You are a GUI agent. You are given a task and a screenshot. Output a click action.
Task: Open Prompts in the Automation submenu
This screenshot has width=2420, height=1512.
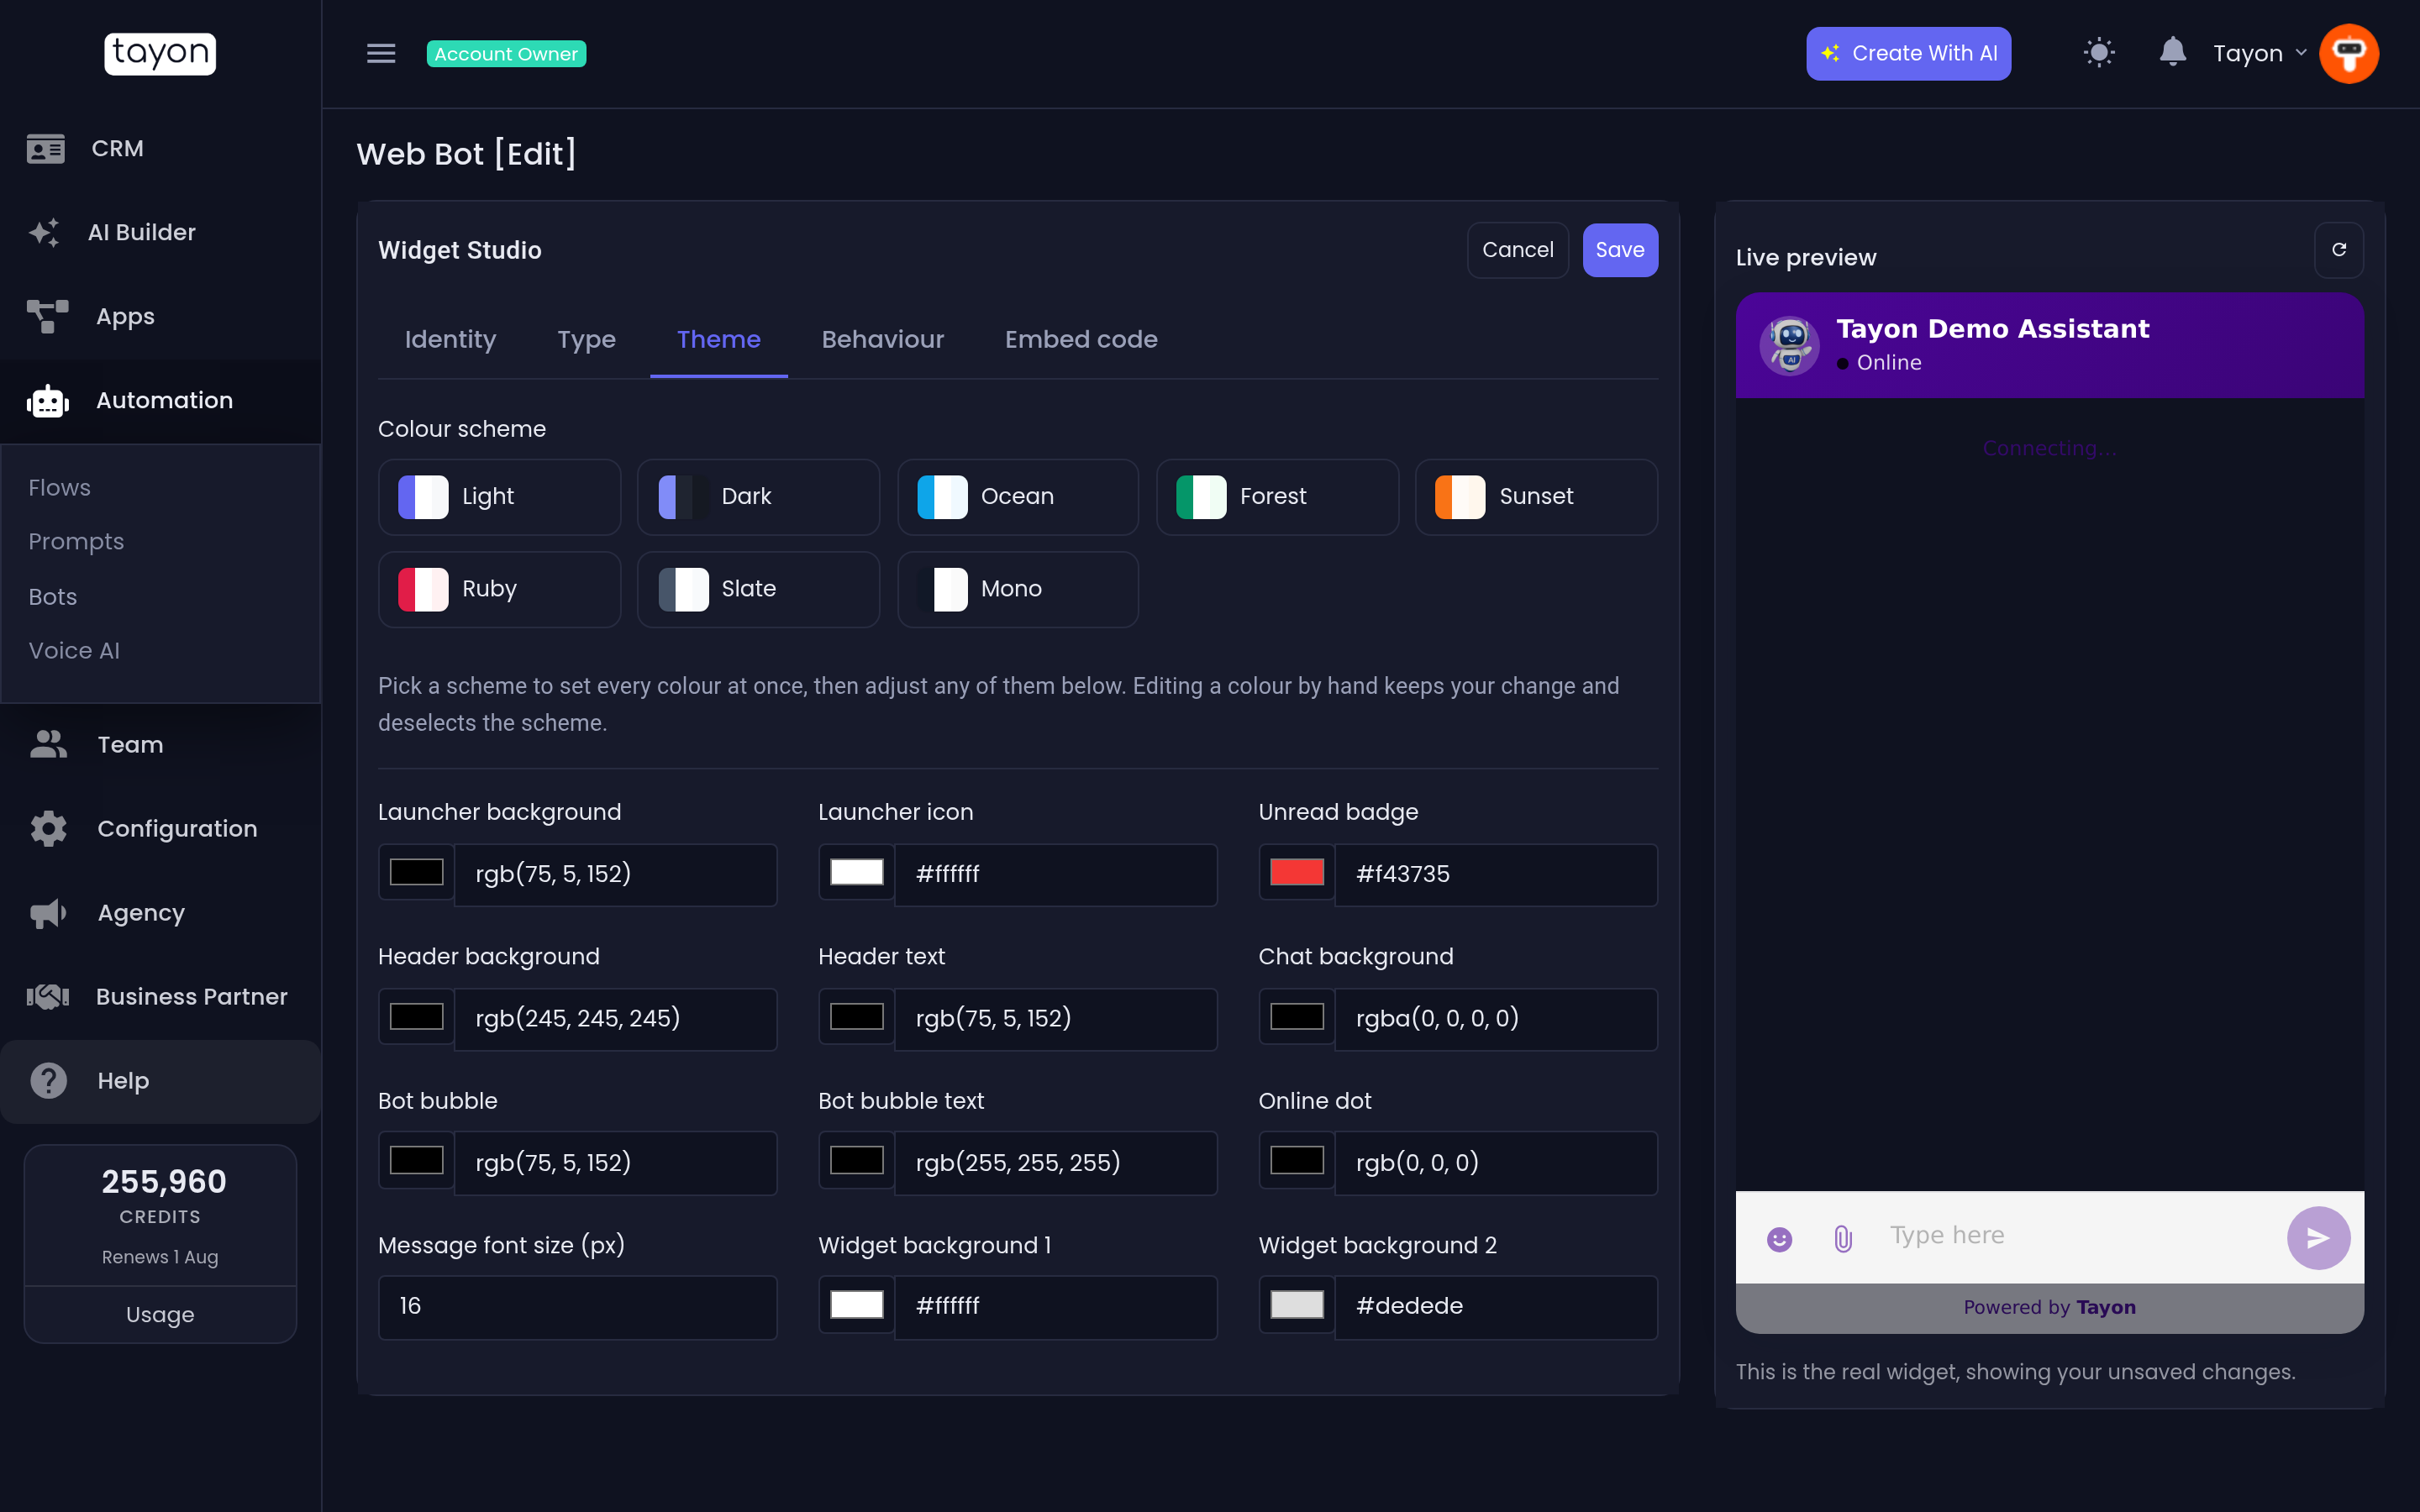(x=76, y=541)
